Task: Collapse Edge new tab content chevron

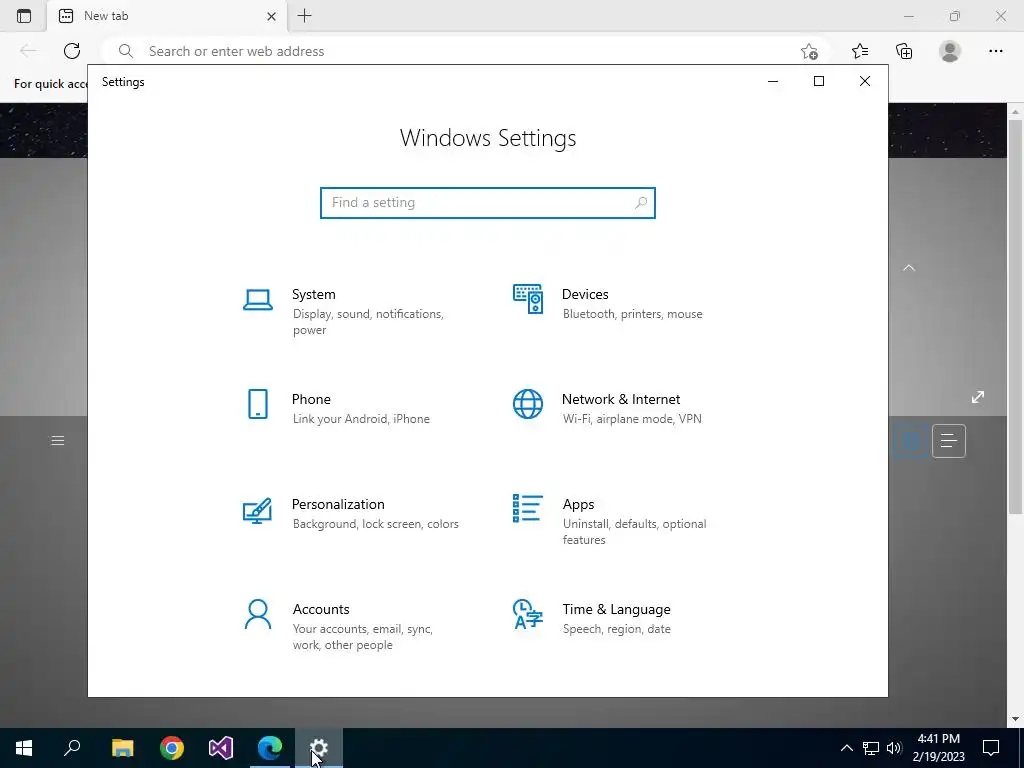Action: coord(908,268)
